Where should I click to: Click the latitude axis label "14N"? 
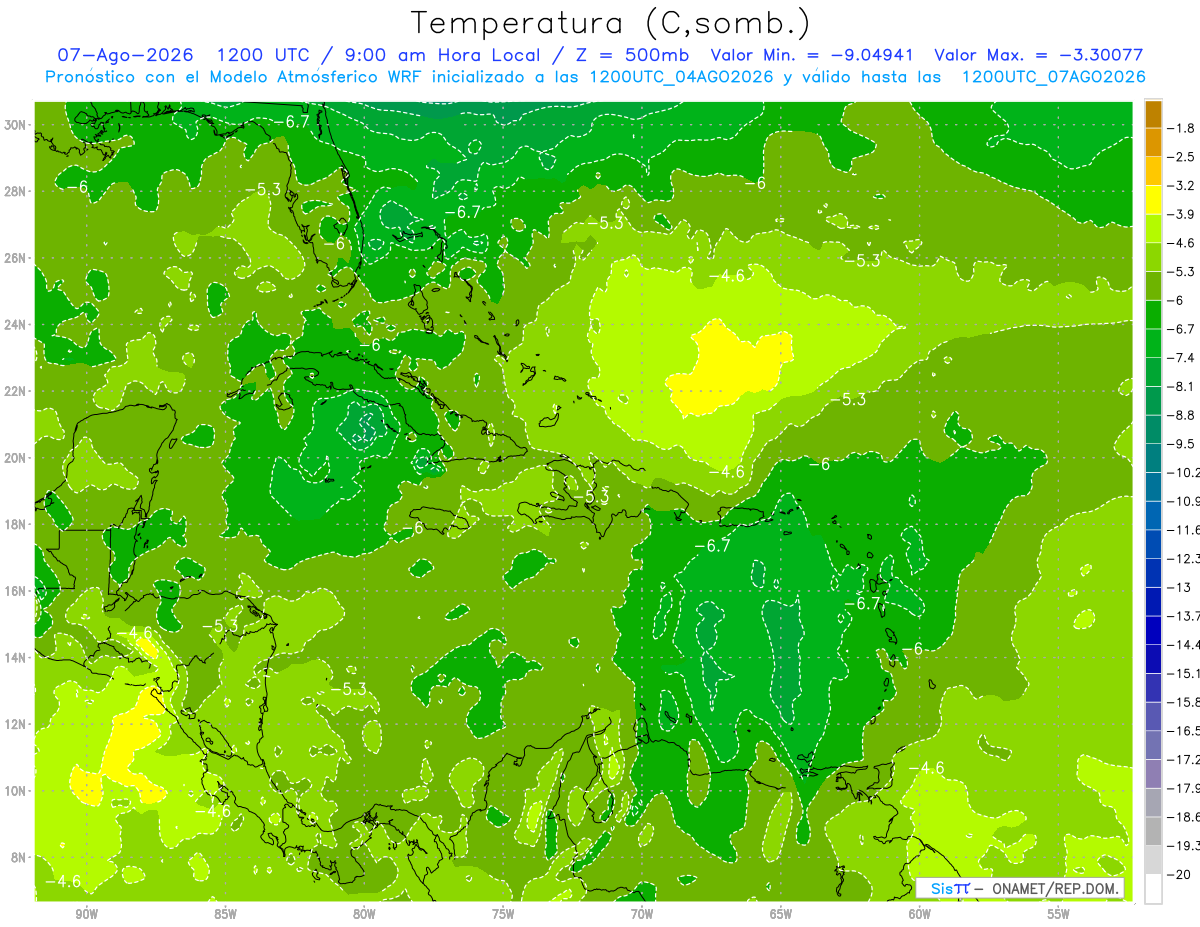16,657
